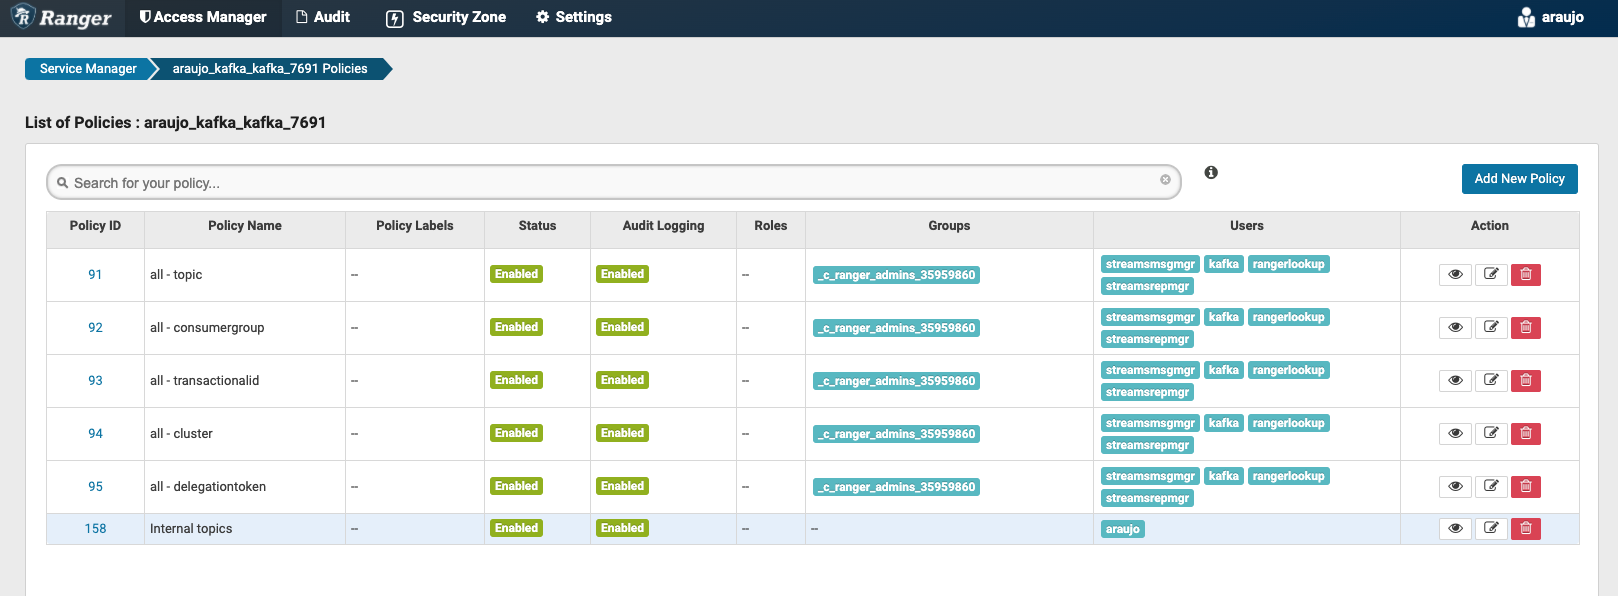Open the Settings menu
Image resolution: width=1618 pixels, height=596 pixels.
[x=574, y=18]
